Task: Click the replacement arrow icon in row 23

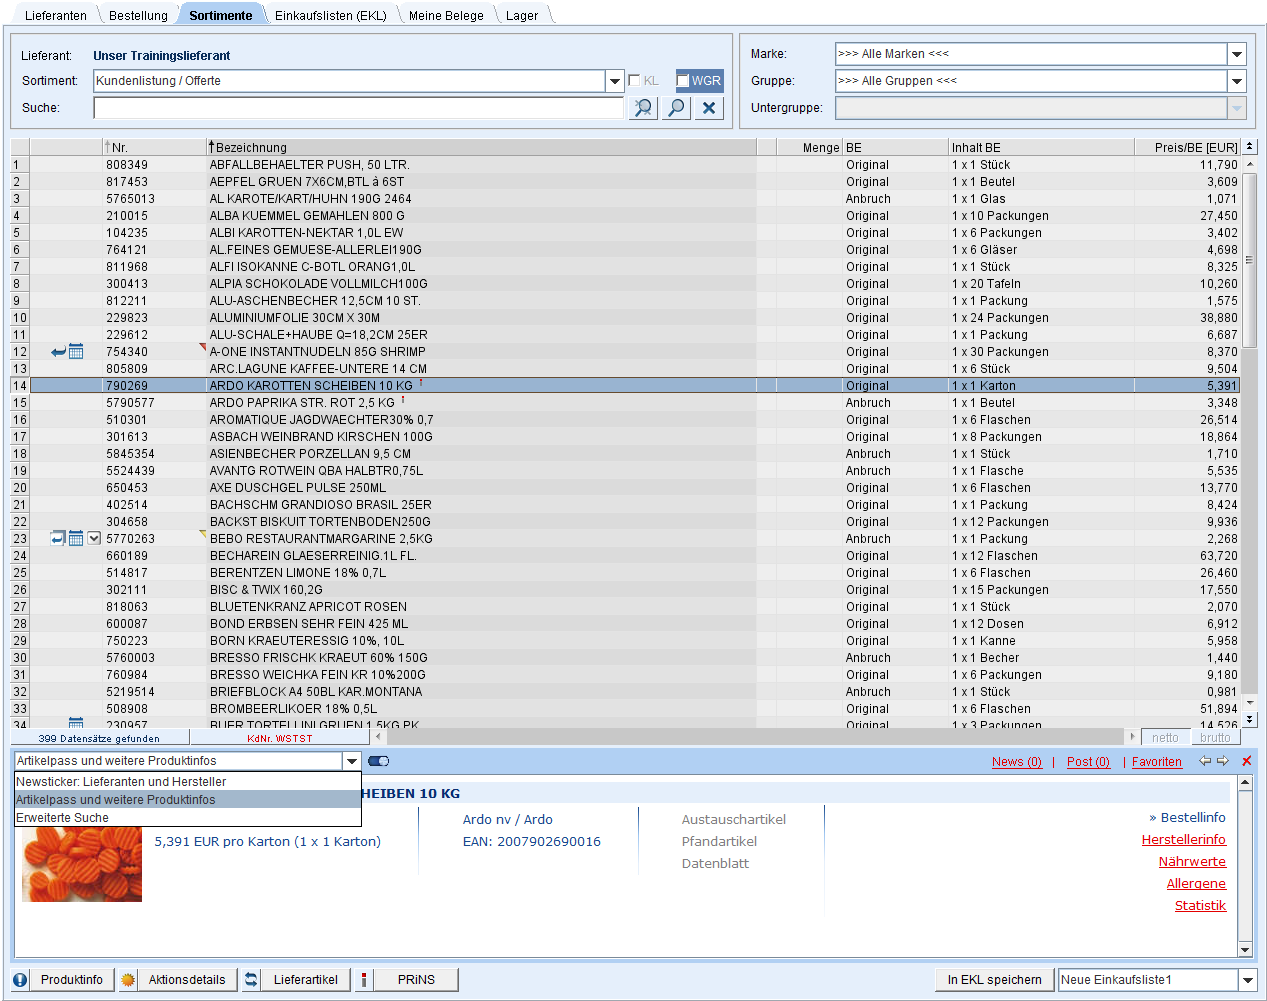Action: [58, 539]
